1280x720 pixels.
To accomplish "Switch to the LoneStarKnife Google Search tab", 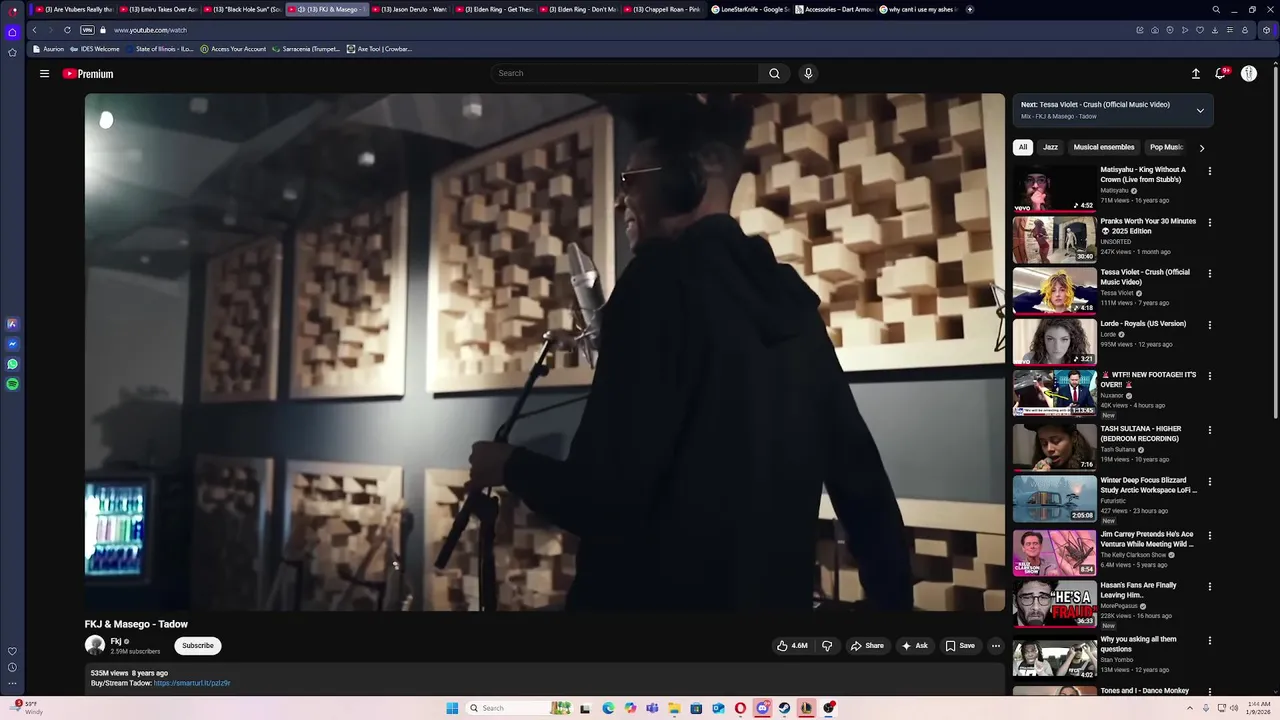I will [x=750, y=9].
